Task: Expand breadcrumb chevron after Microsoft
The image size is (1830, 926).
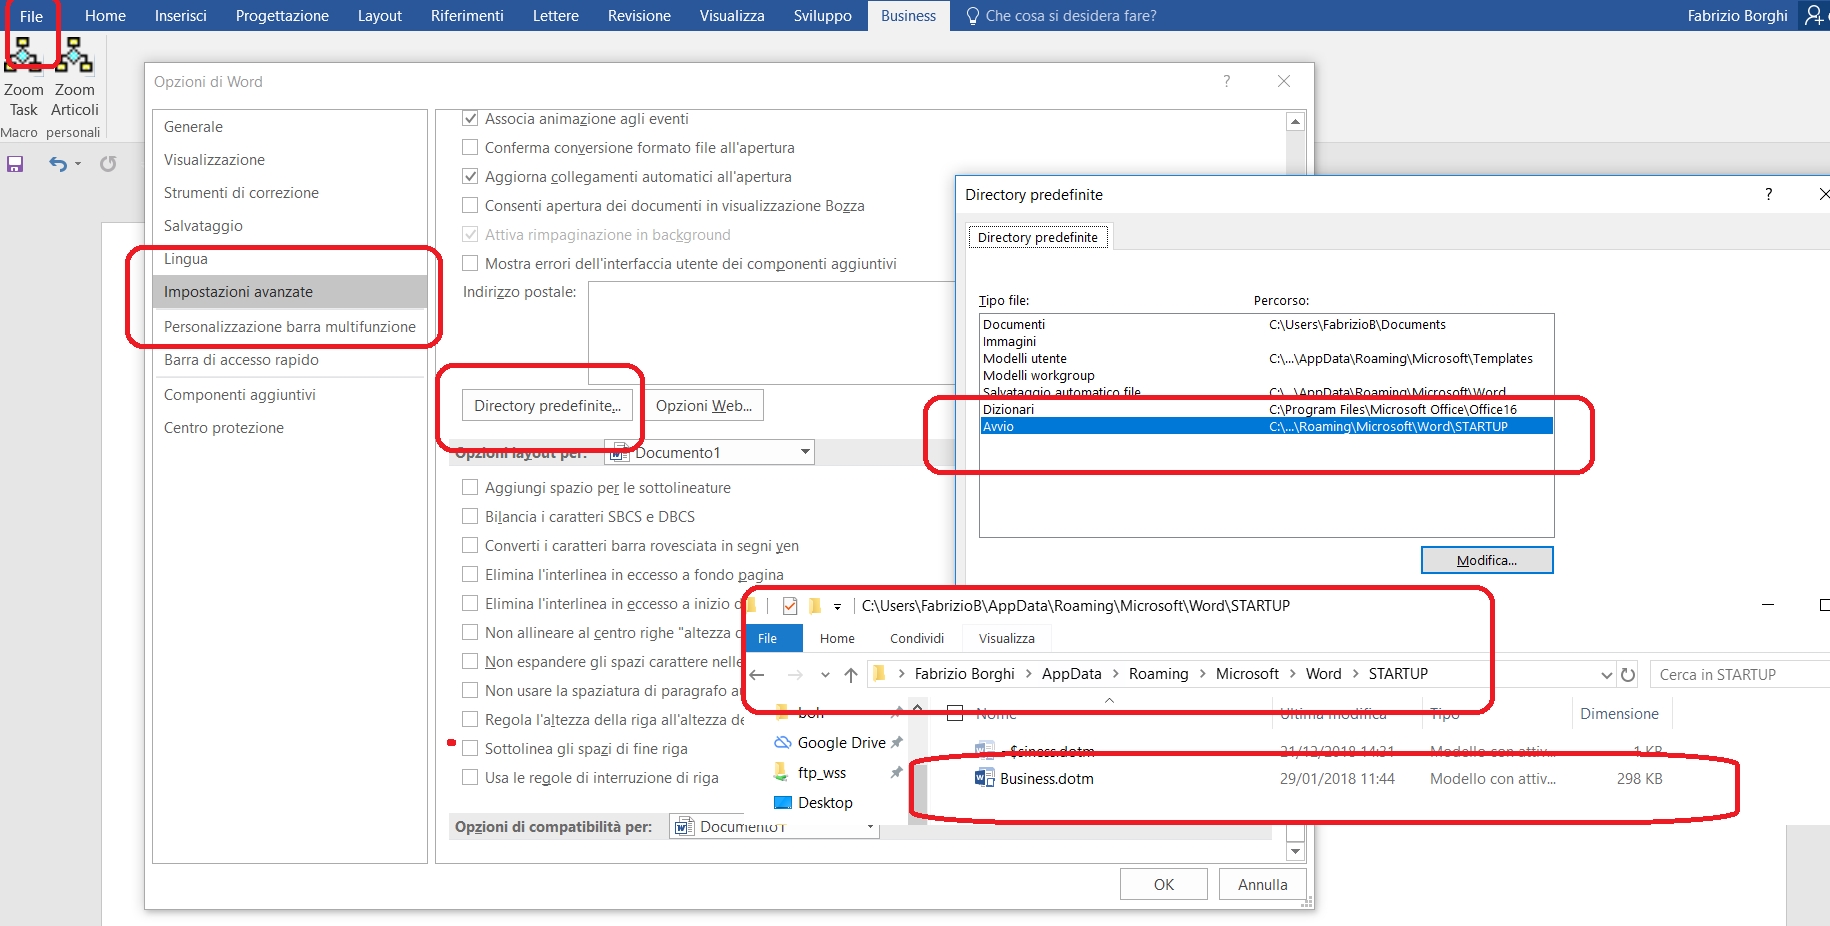Action: pos(1292,674)
